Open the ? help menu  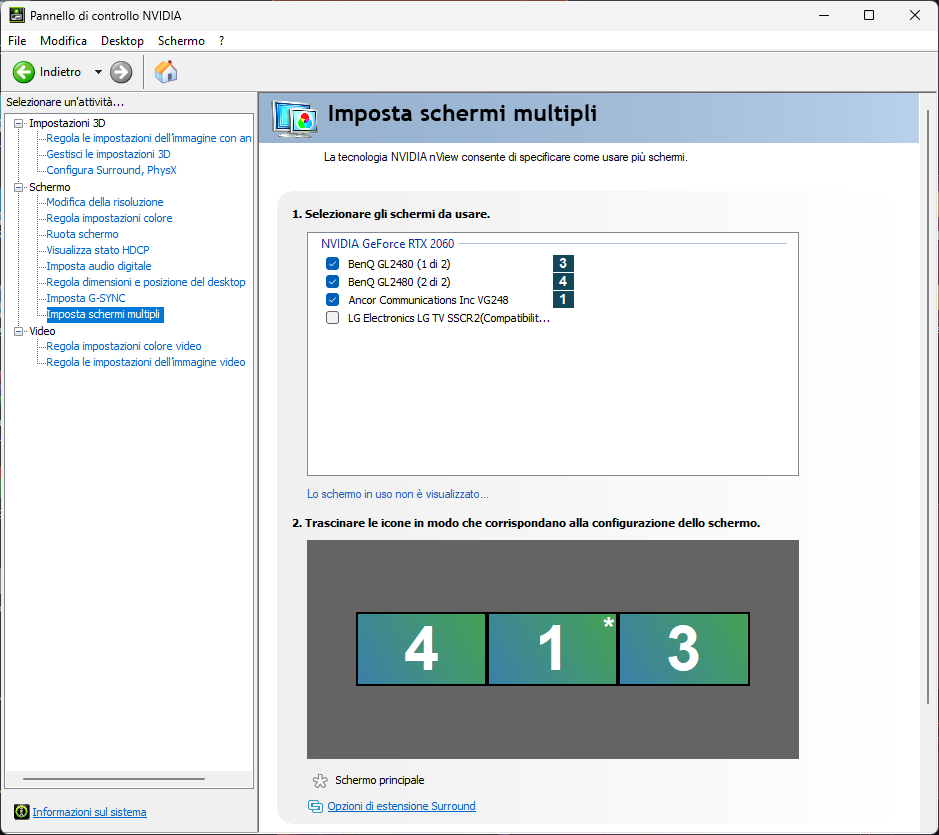(x=222, y=41)
